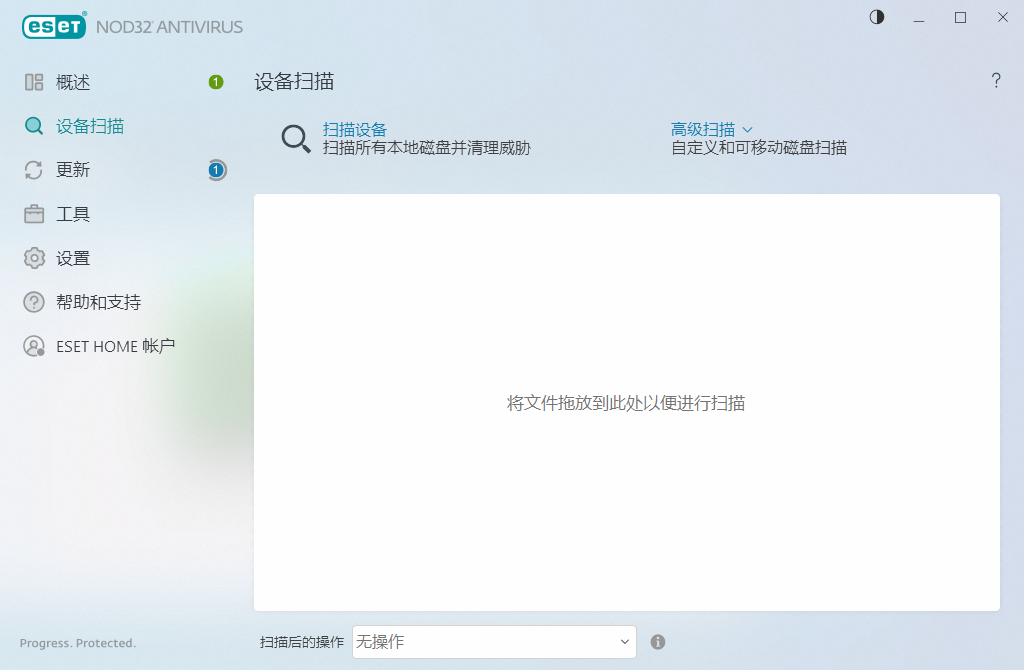Go to the 更新 section
The width and height of the screenshot is (1024, 670).
coord(72,170)
